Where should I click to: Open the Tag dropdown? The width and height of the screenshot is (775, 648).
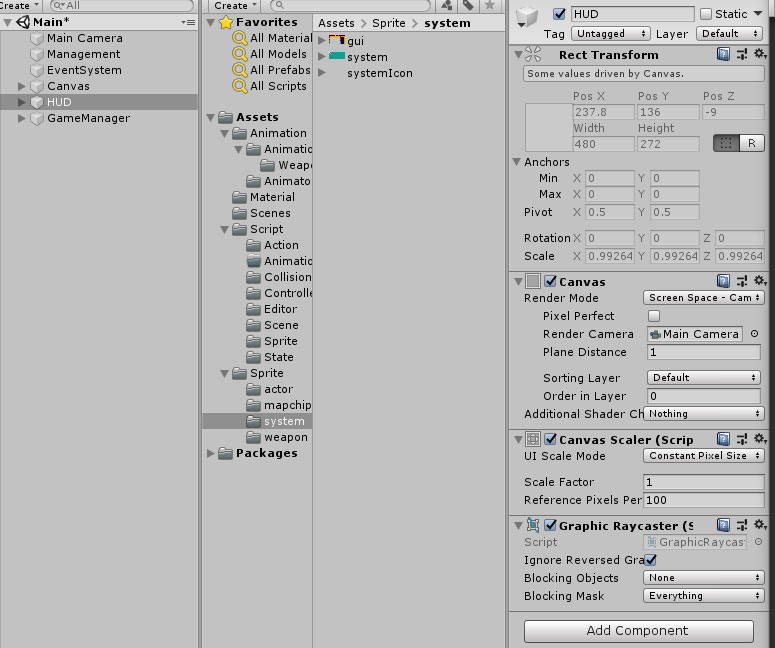click(611, 34)
